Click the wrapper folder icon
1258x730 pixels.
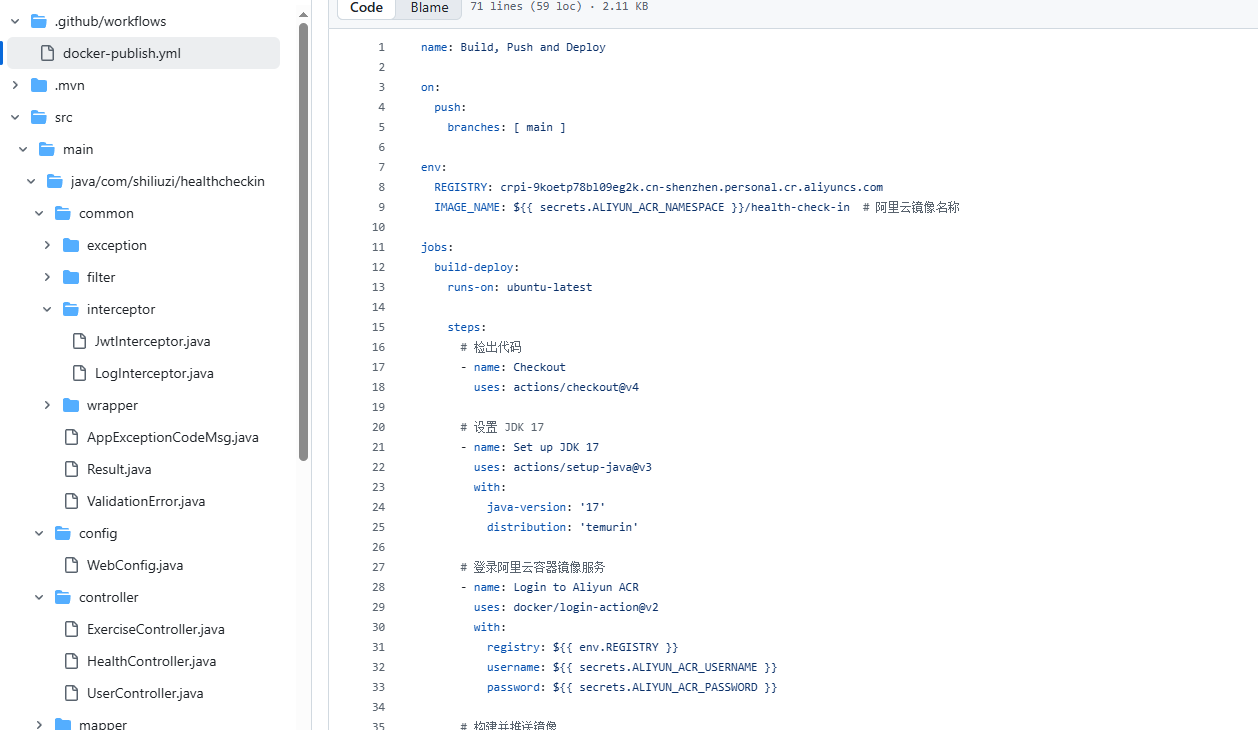coord(71,405)
